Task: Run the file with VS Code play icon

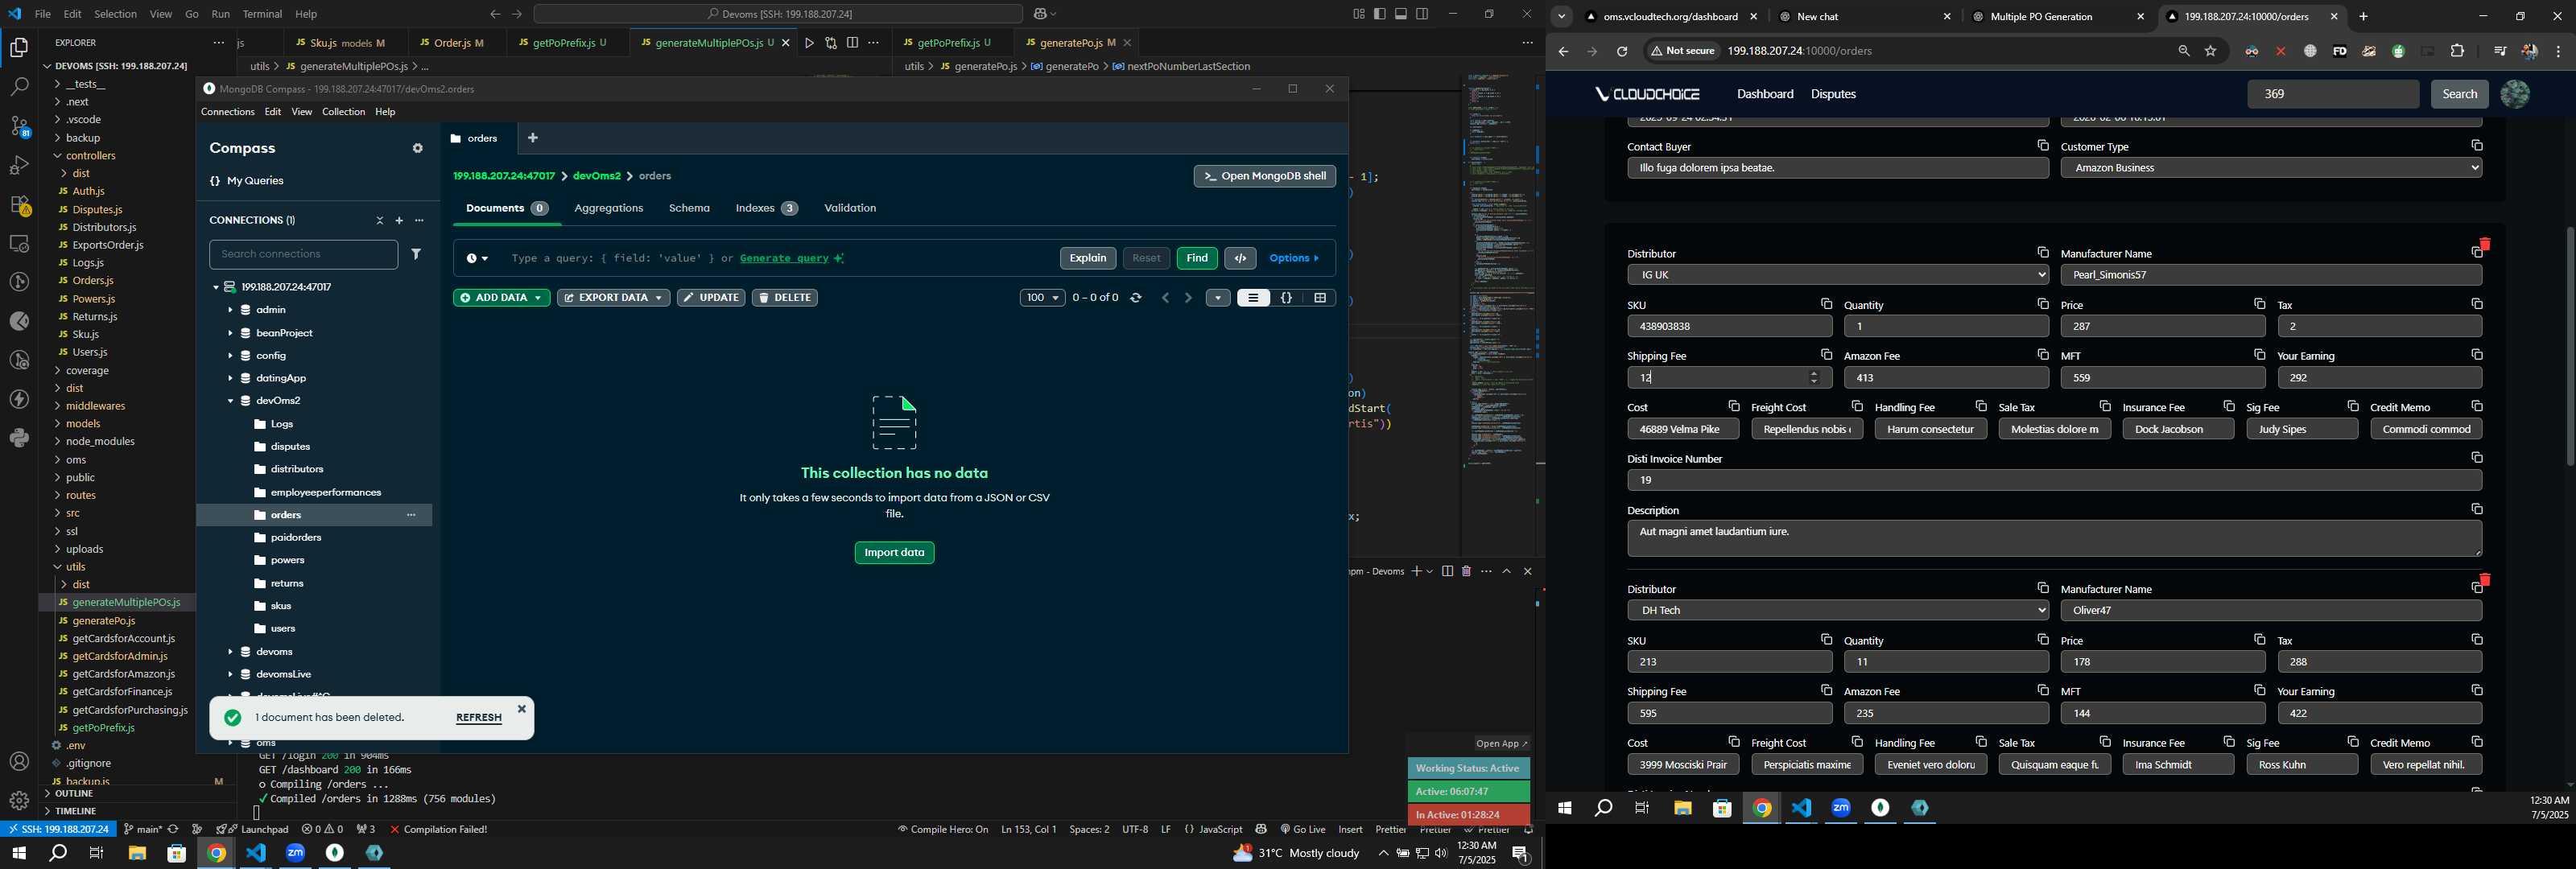Action: click(x=809, y=43)
